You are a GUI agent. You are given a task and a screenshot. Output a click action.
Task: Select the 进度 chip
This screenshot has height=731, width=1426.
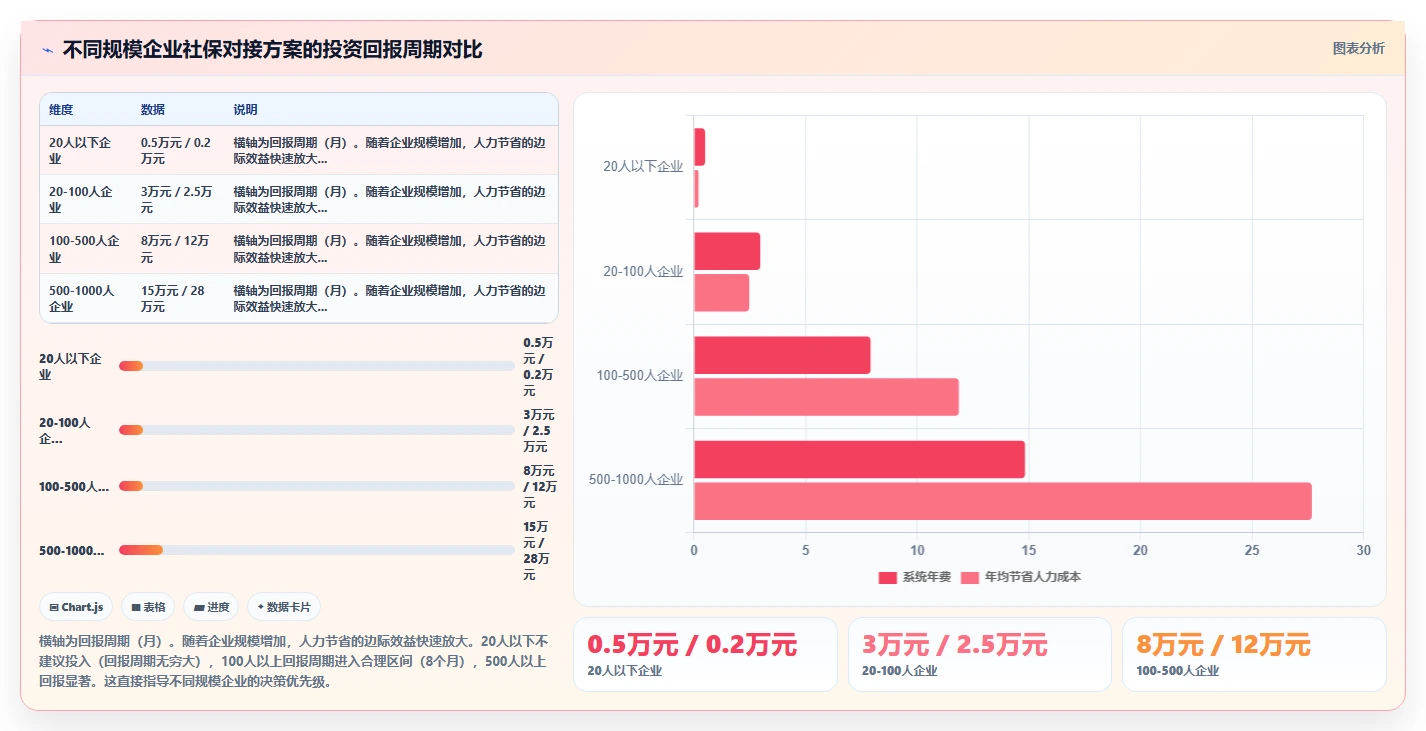[211, 607]
